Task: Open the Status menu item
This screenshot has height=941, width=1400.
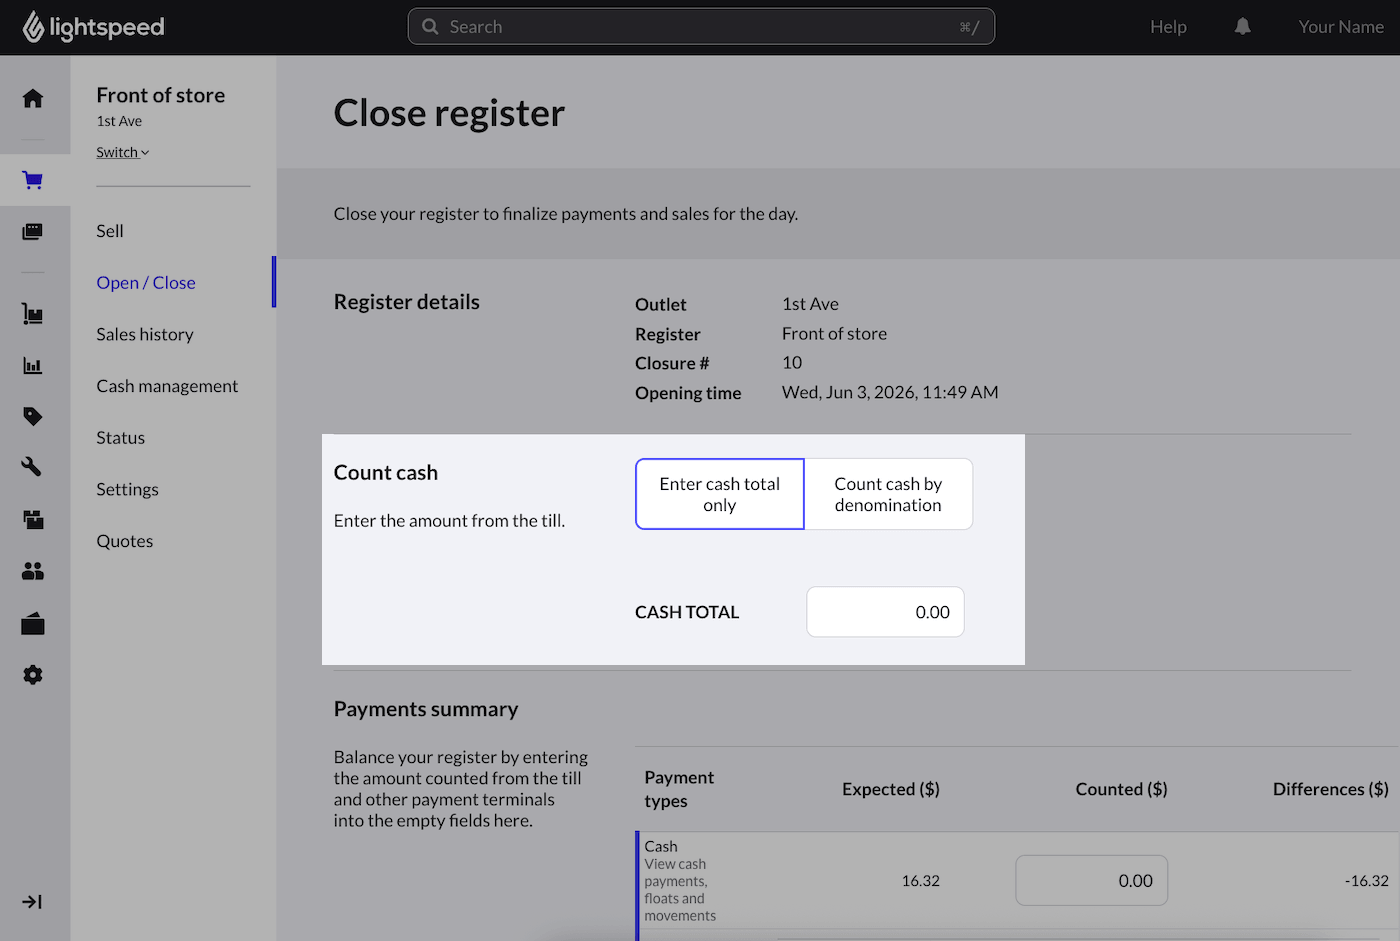Action: [x=121, y=438]
